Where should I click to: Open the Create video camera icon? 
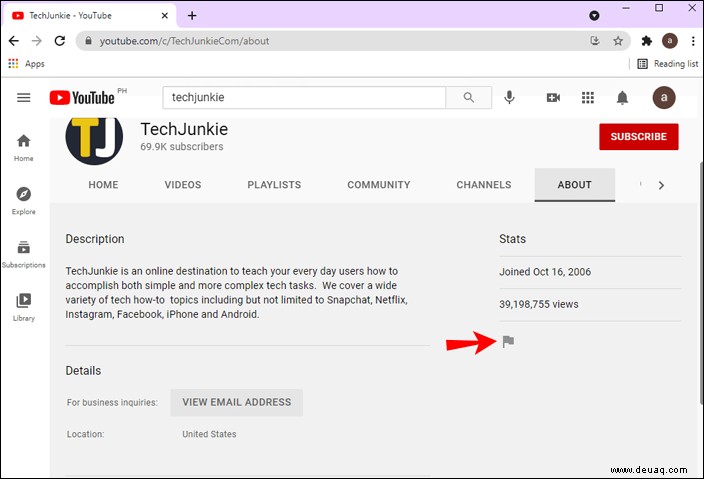pos(553,97)
